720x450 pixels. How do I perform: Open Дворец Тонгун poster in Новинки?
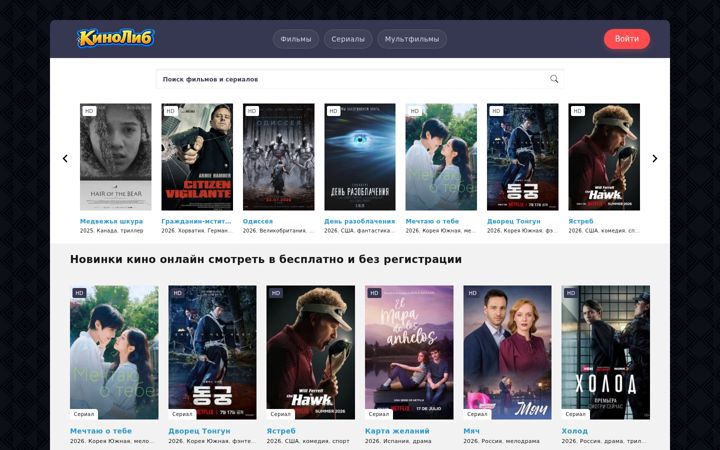tap(213, 352)
